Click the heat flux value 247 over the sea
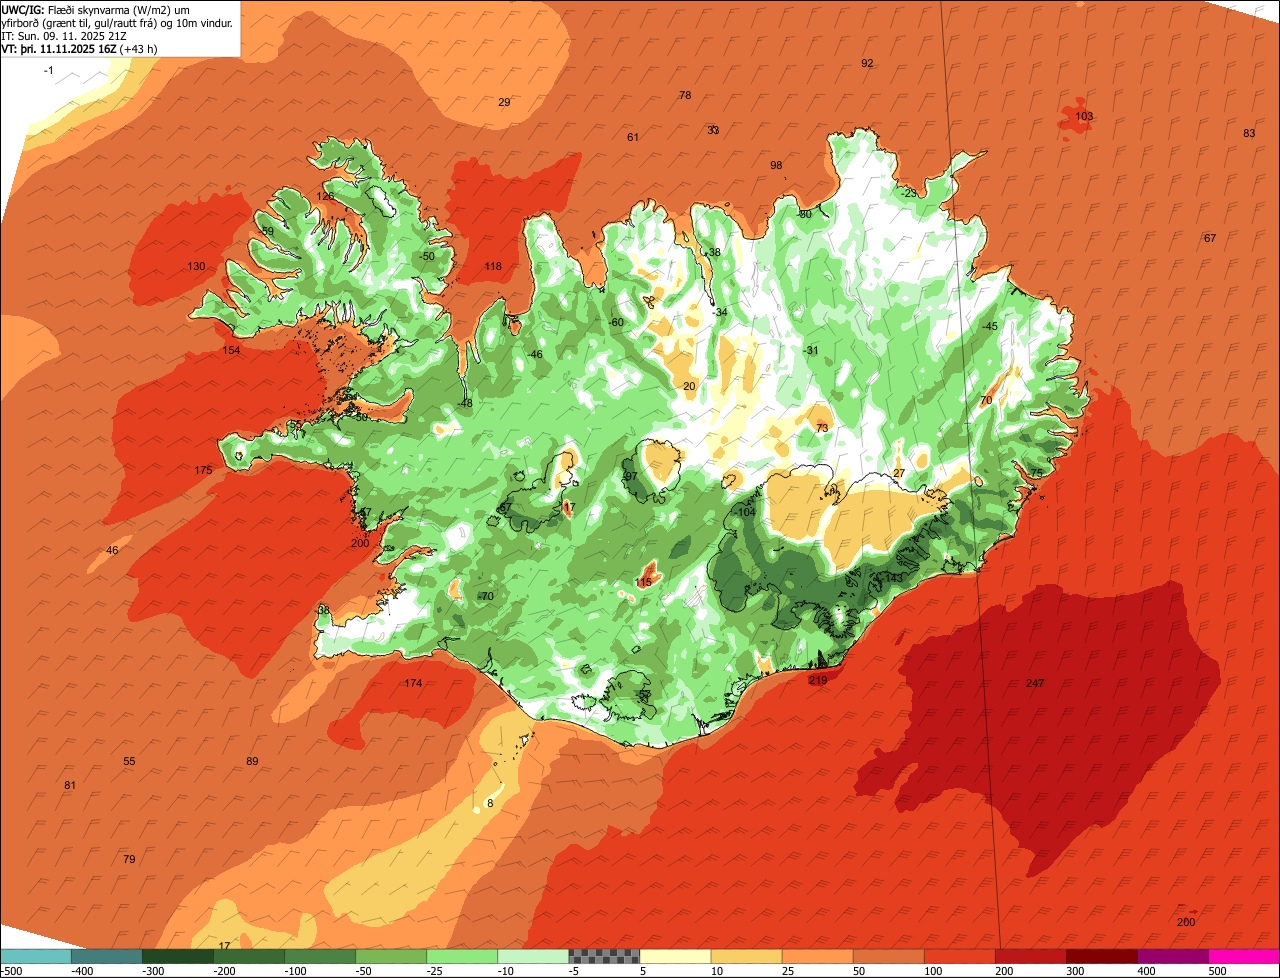The image size is (1280, 978). (1035, 683)
